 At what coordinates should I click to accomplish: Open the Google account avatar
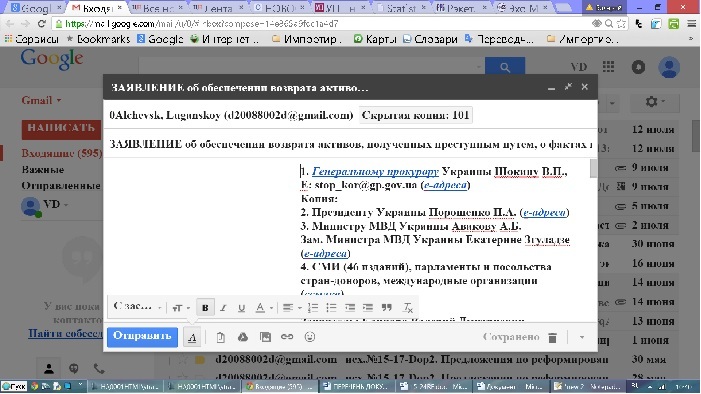coord(669,68)
